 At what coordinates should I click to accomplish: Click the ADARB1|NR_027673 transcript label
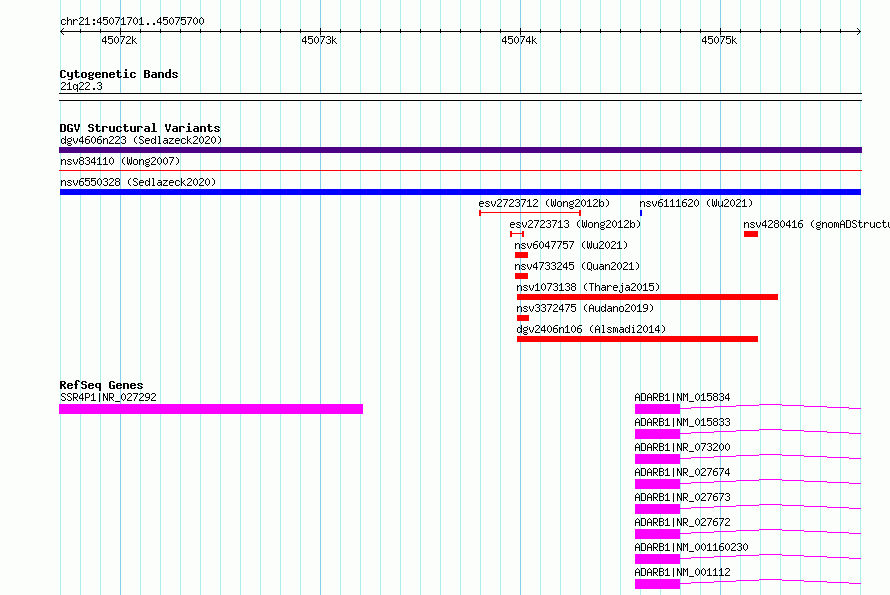pos(682,497)
